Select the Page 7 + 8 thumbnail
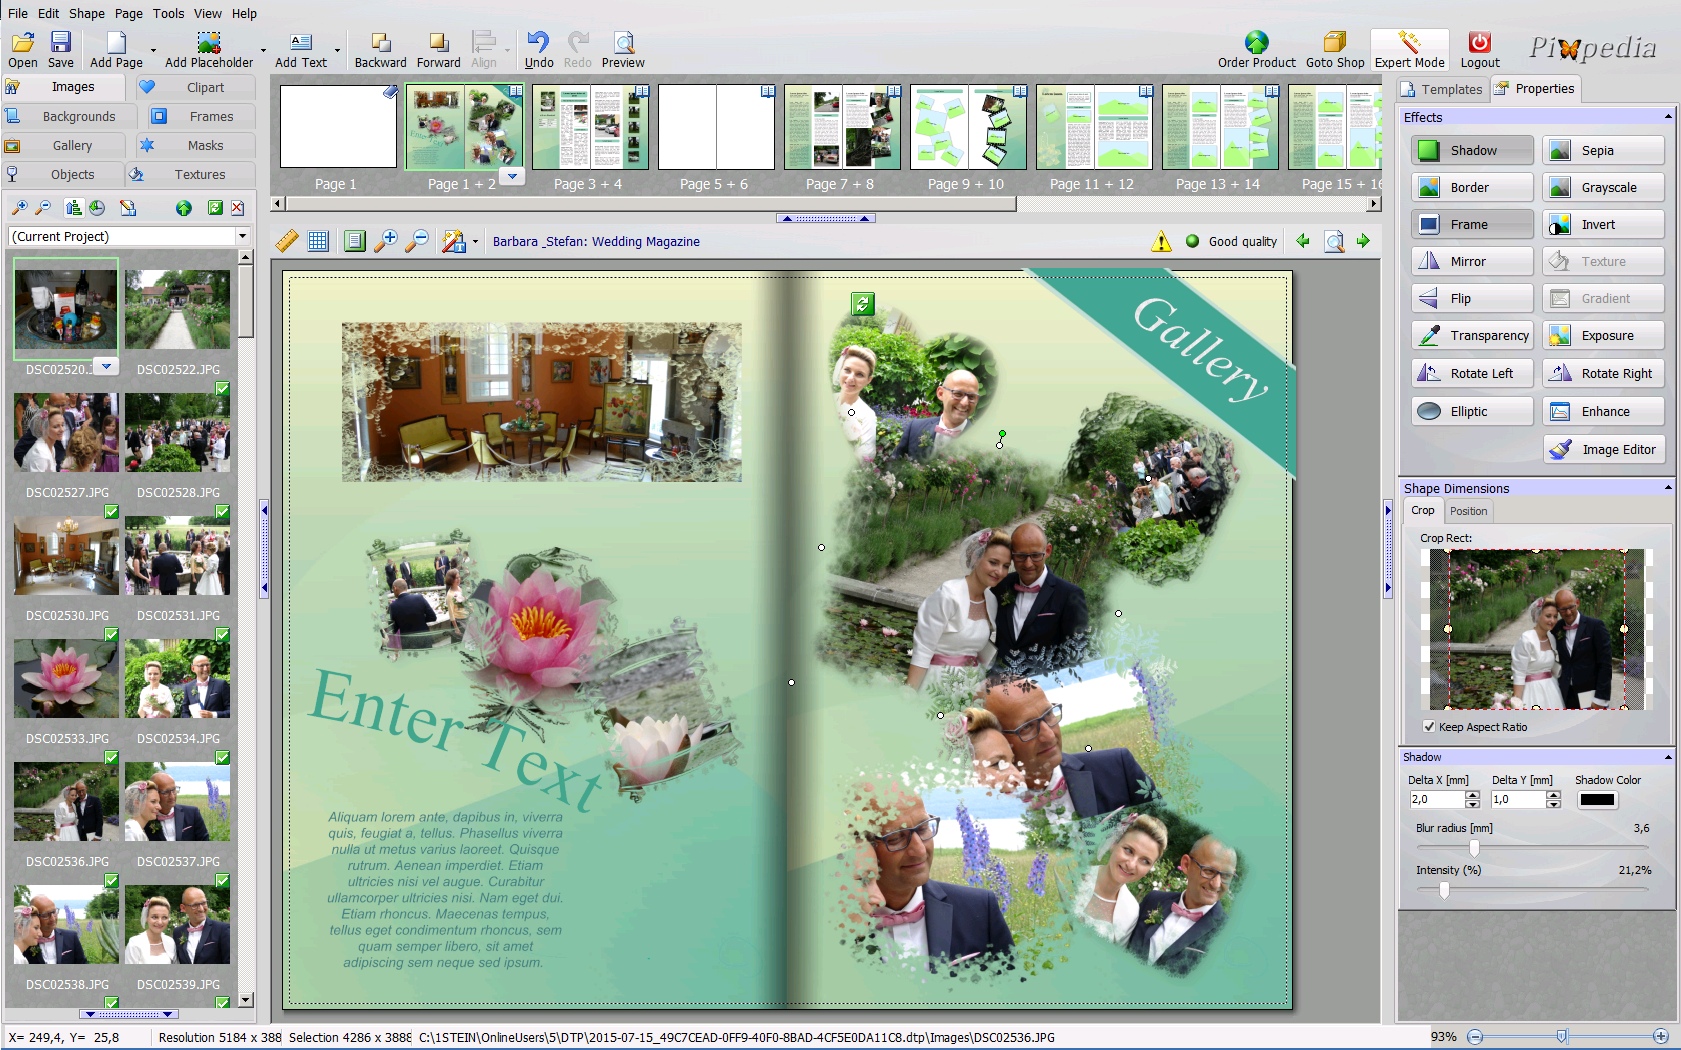The height and width of the screenshot is (1050, 1681). coord(841,127)
